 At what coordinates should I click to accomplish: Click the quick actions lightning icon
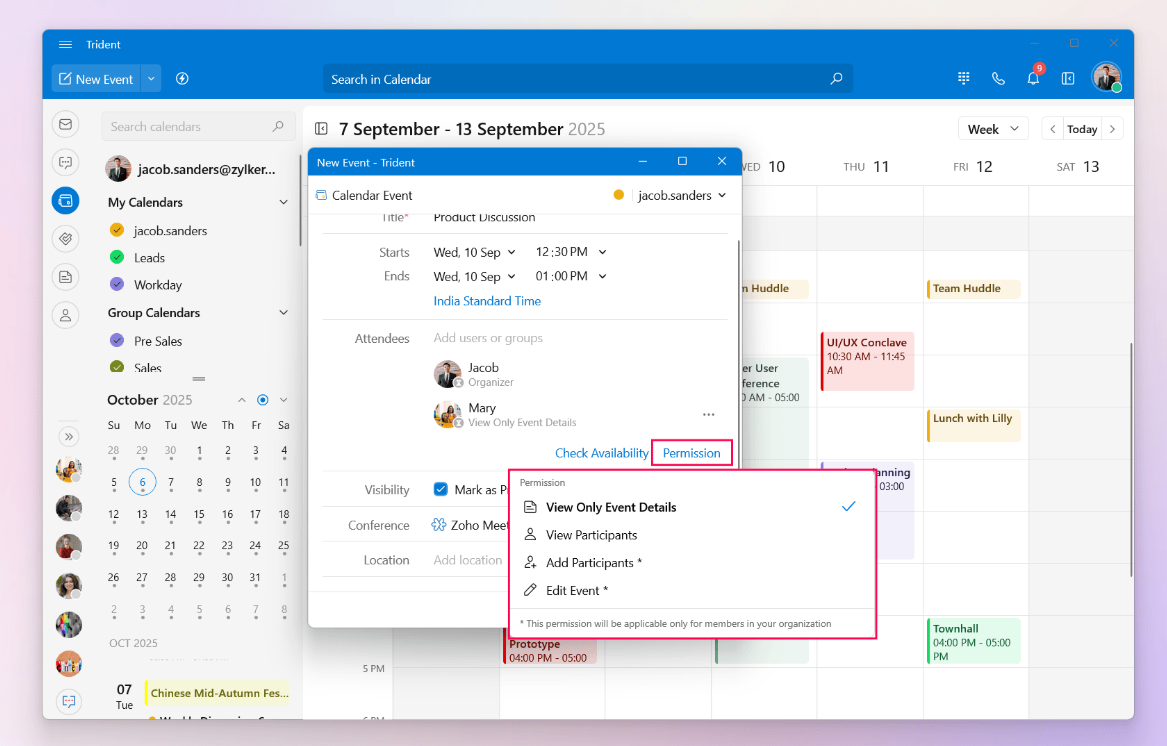point(182,79)
